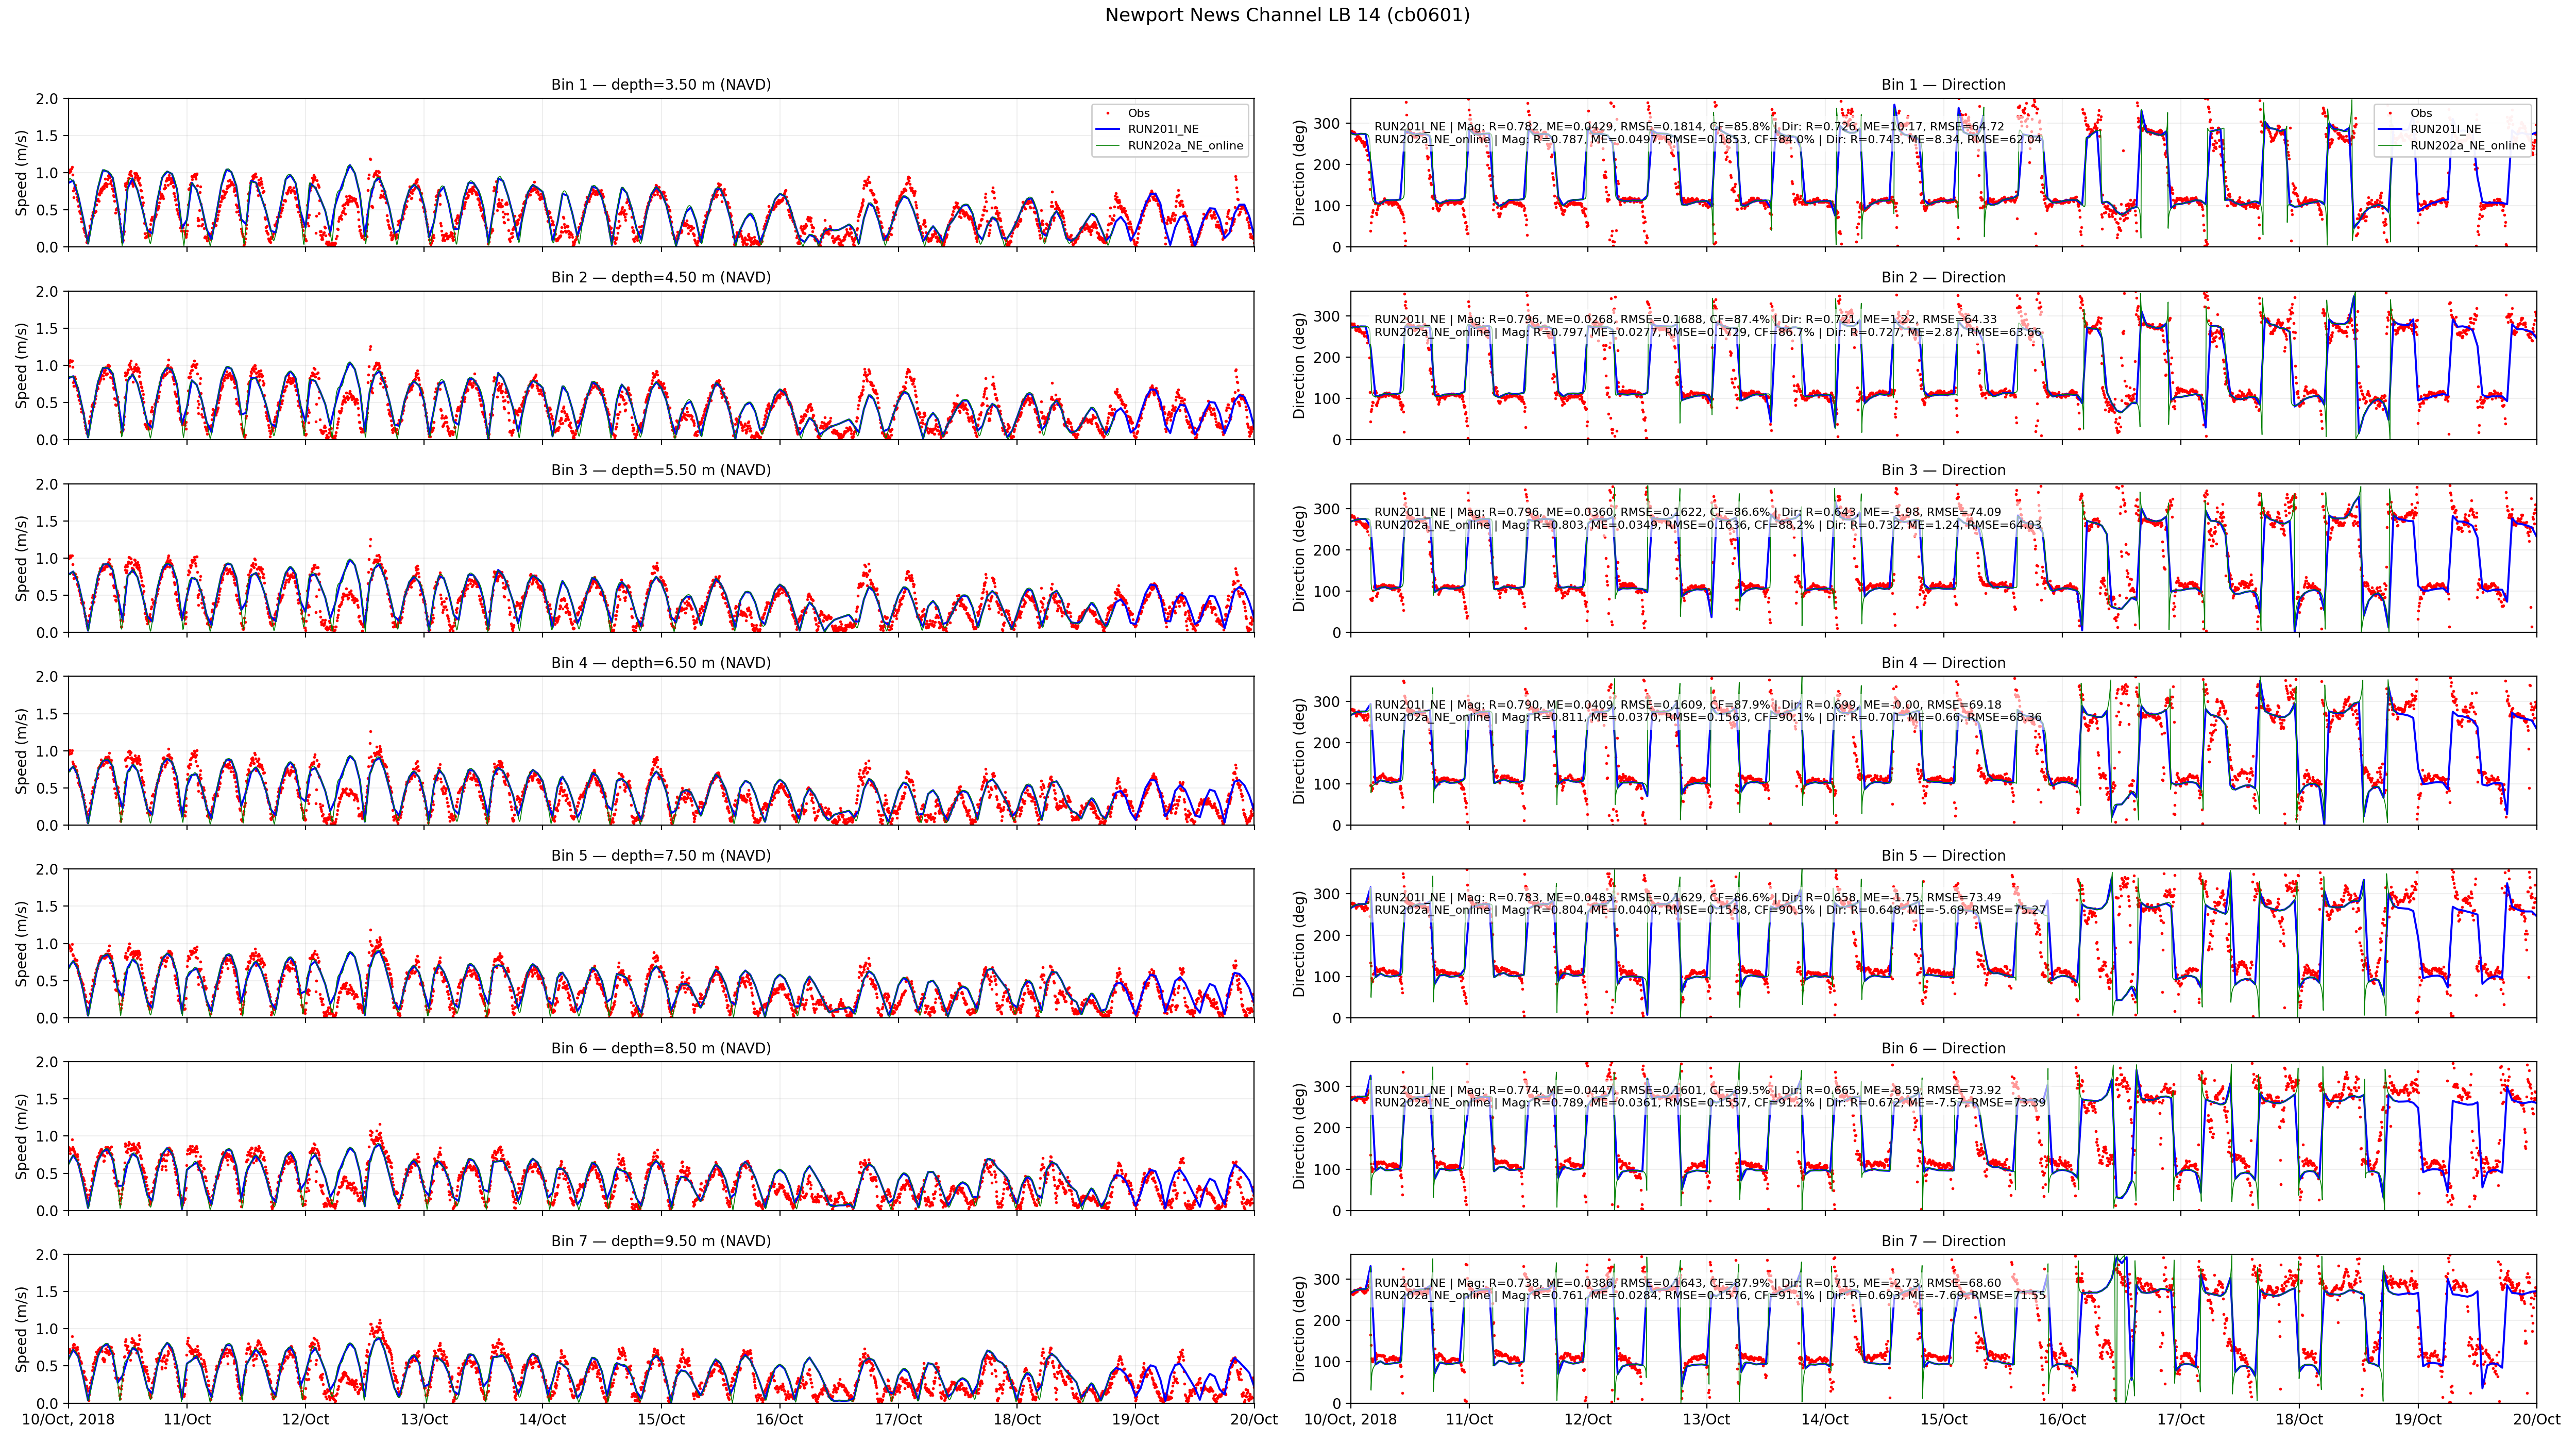
Task: Click 'RUN202a_NE_online' in the Bin 1 Direction legend
Action: (2468, 145)
